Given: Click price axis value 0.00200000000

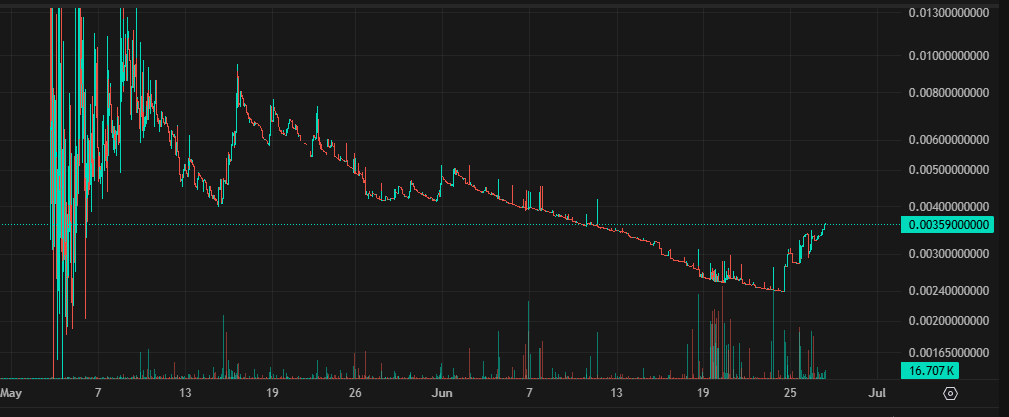Looking at the screenshot, I should click(x=948, y=320).
